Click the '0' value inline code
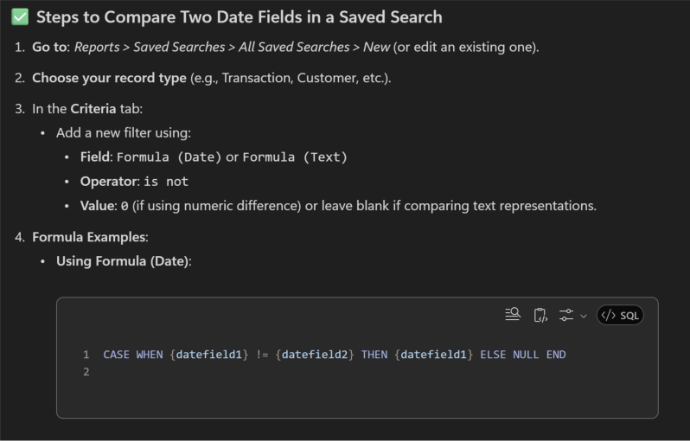 (124, 207)
